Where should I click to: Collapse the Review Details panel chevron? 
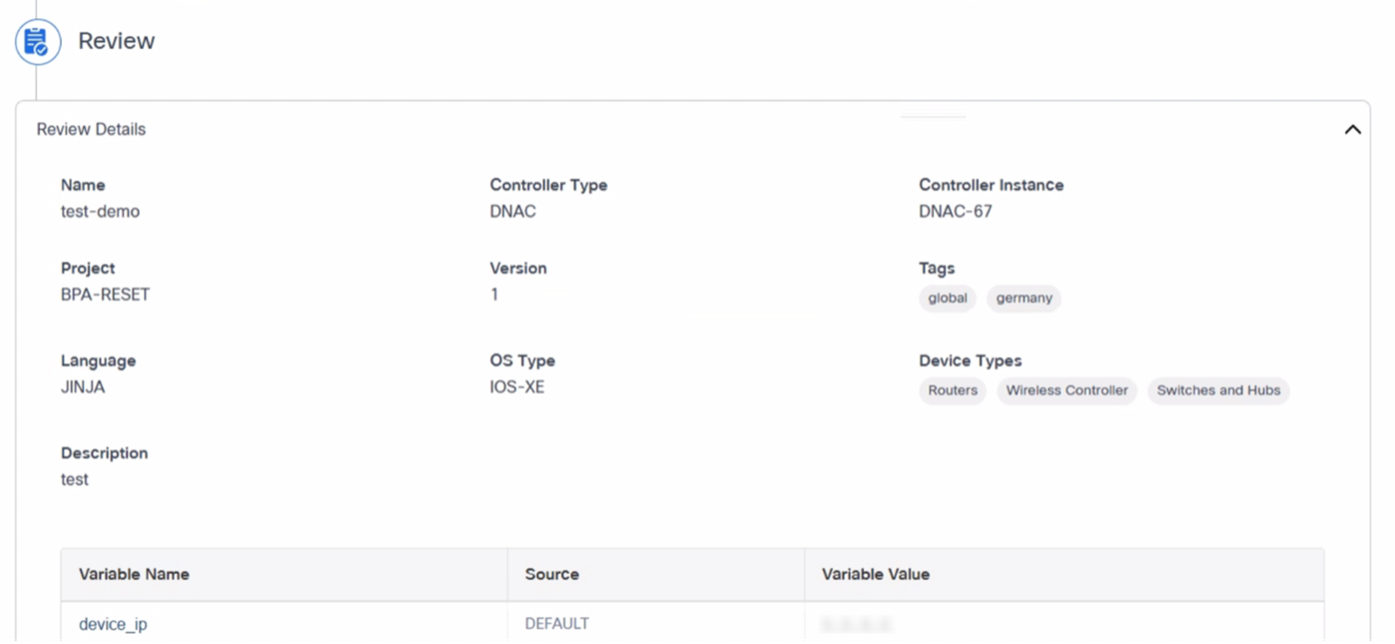[1352, 129]
